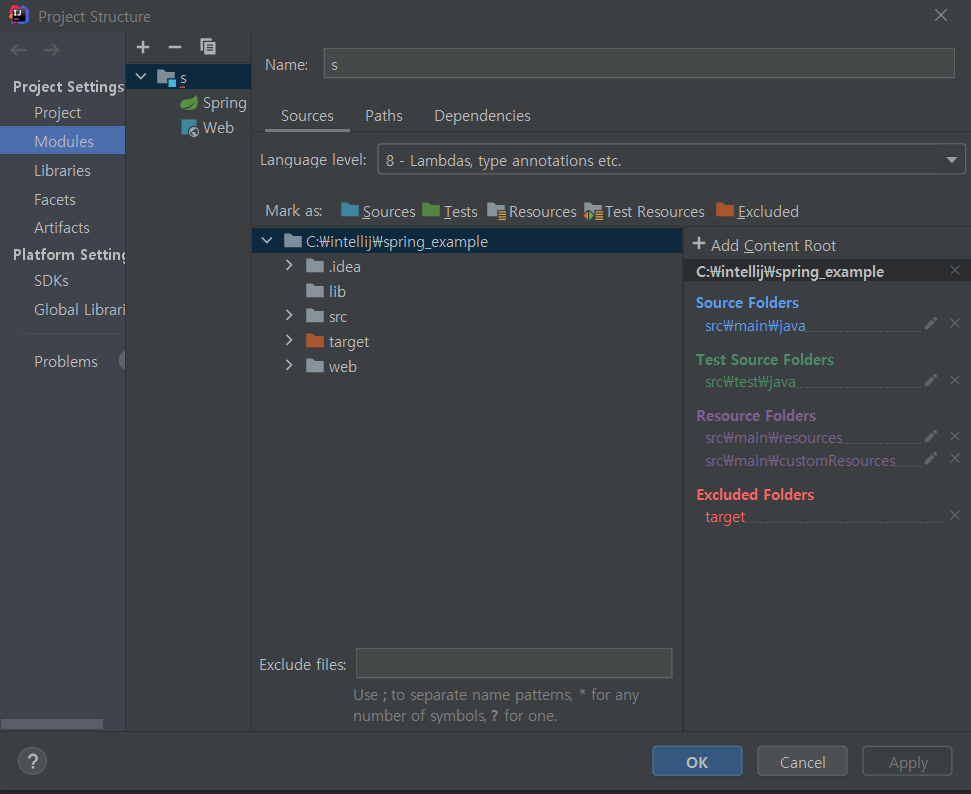Select the Tests mark icon

(431, 211)
